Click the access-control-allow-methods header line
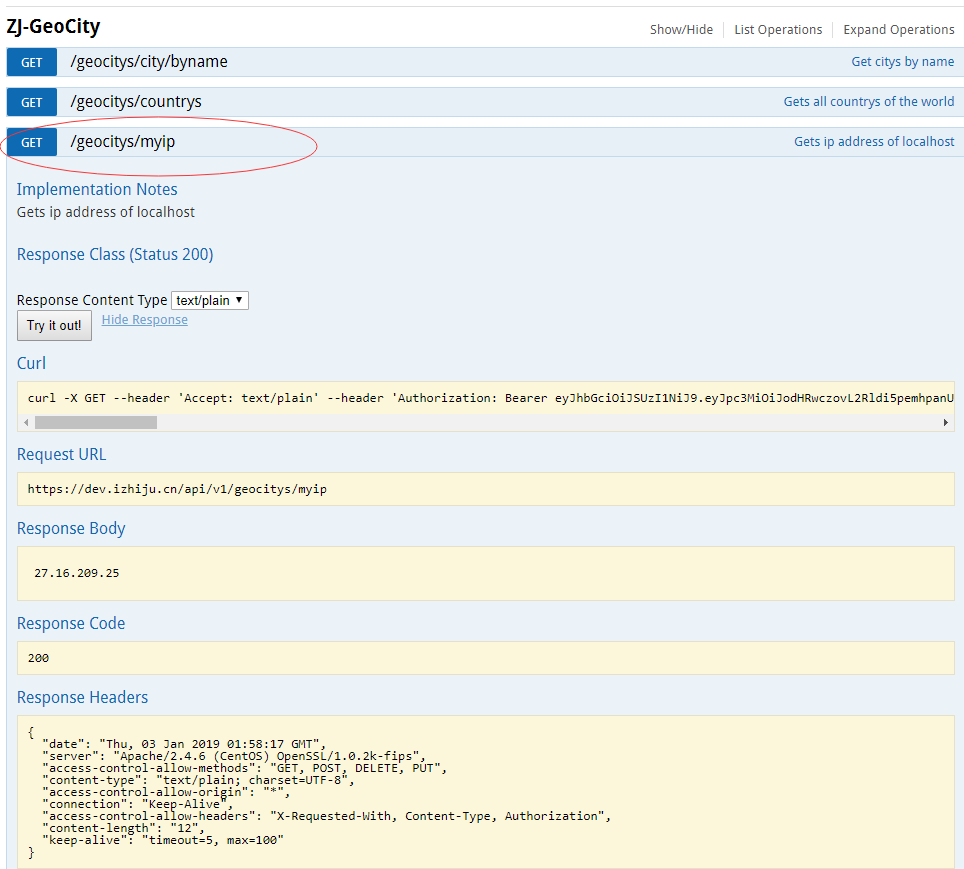Image resolution: width=964 pixels, height=869 pixels. 244,768
